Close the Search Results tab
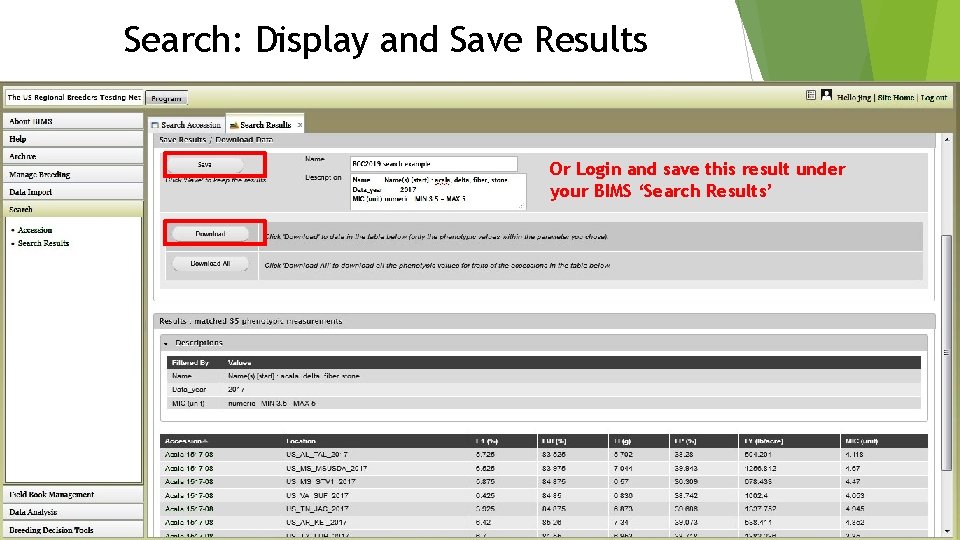 (x=299, y=125)
